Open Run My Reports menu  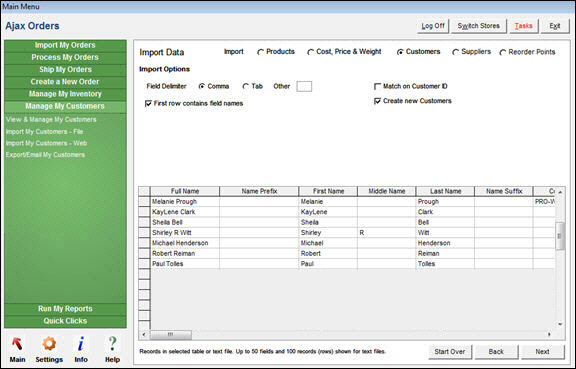[65, 309]
